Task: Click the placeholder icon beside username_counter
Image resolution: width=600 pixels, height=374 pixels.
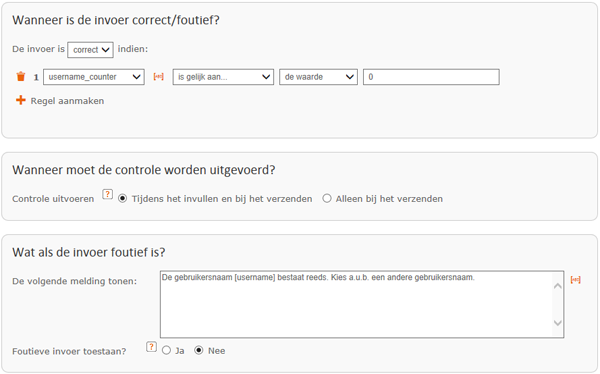Action: click(158, 77)
